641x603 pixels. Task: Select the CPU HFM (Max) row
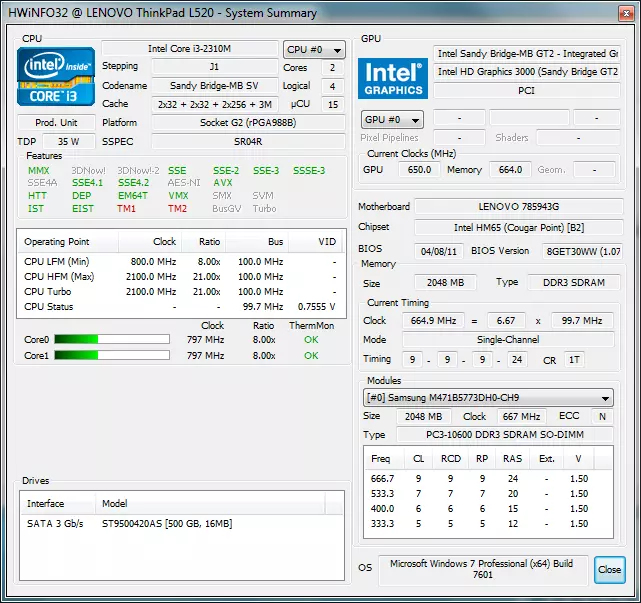(x=181, y=277)
